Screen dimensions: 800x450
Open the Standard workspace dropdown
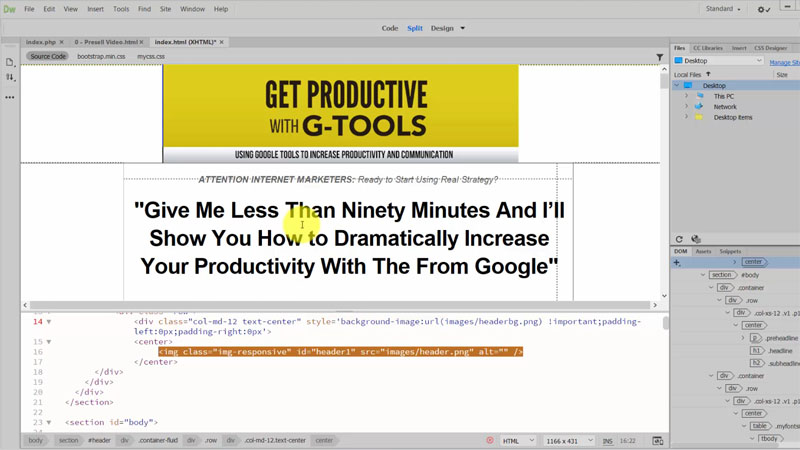click(723, 9)
